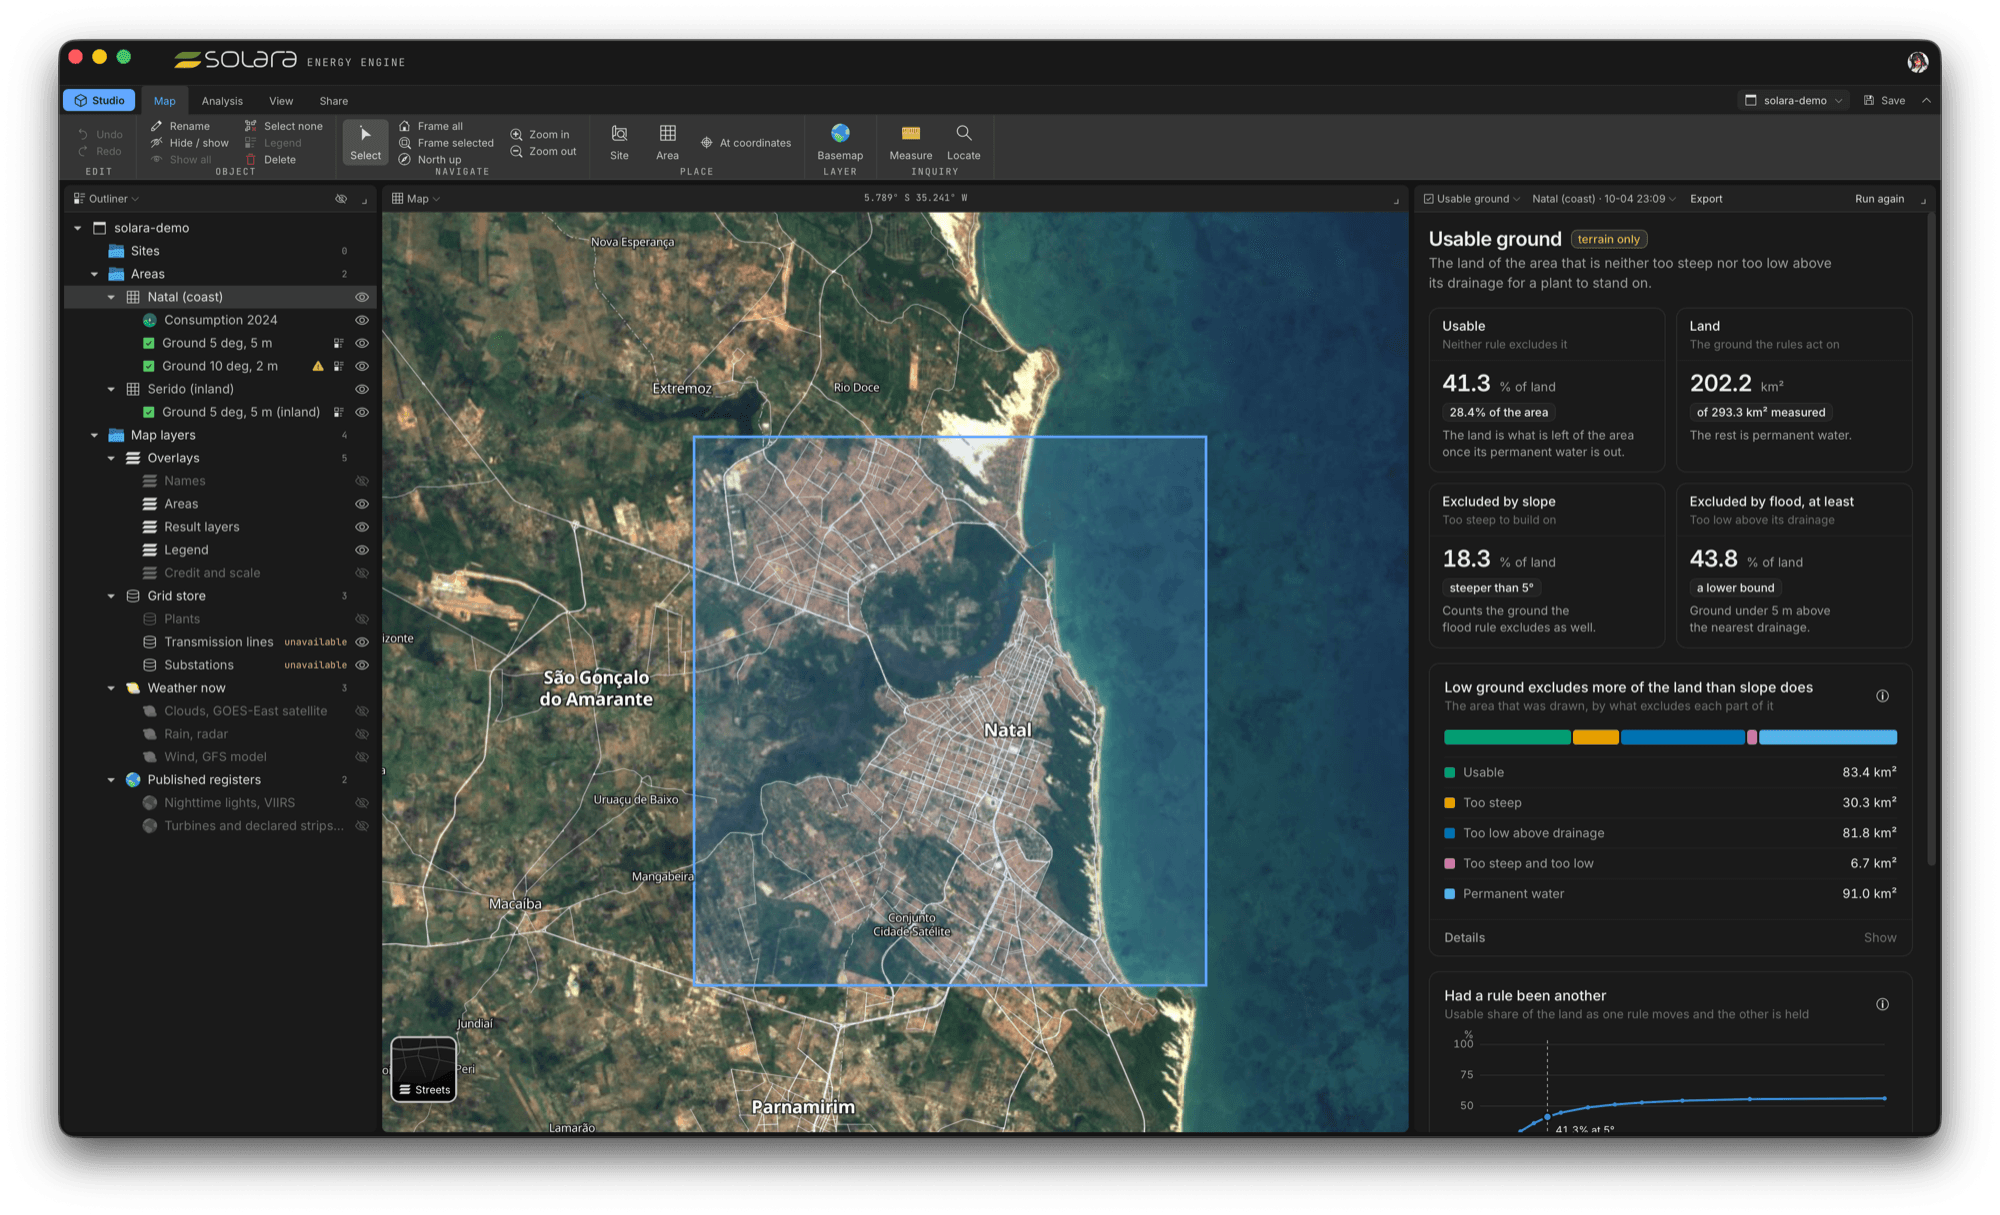
Task: Click the user avatar at top right
Action: point(1917,62)
